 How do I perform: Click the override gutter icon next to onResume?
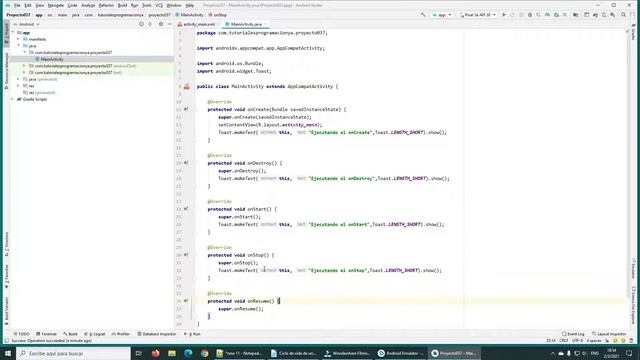(x=186, y=301)
